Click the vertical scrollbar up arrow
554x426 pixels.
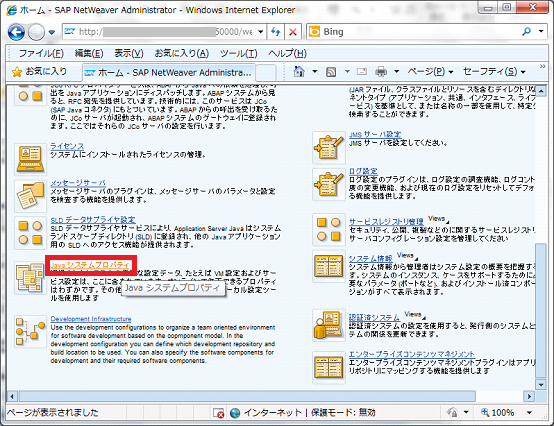[541, 91]
